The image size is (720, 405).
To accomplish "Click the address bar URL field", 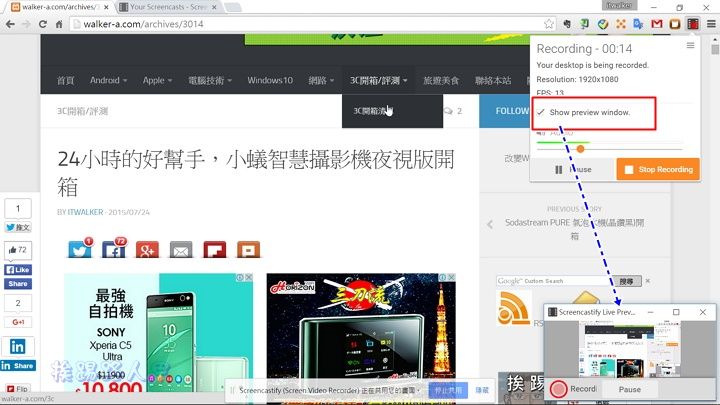I will [x=312, y=24].
